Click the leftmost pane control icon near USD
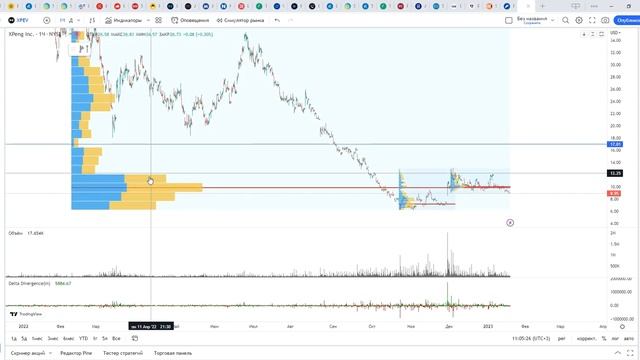This screenshot has height=360, width=640. [x=584, y=34]
